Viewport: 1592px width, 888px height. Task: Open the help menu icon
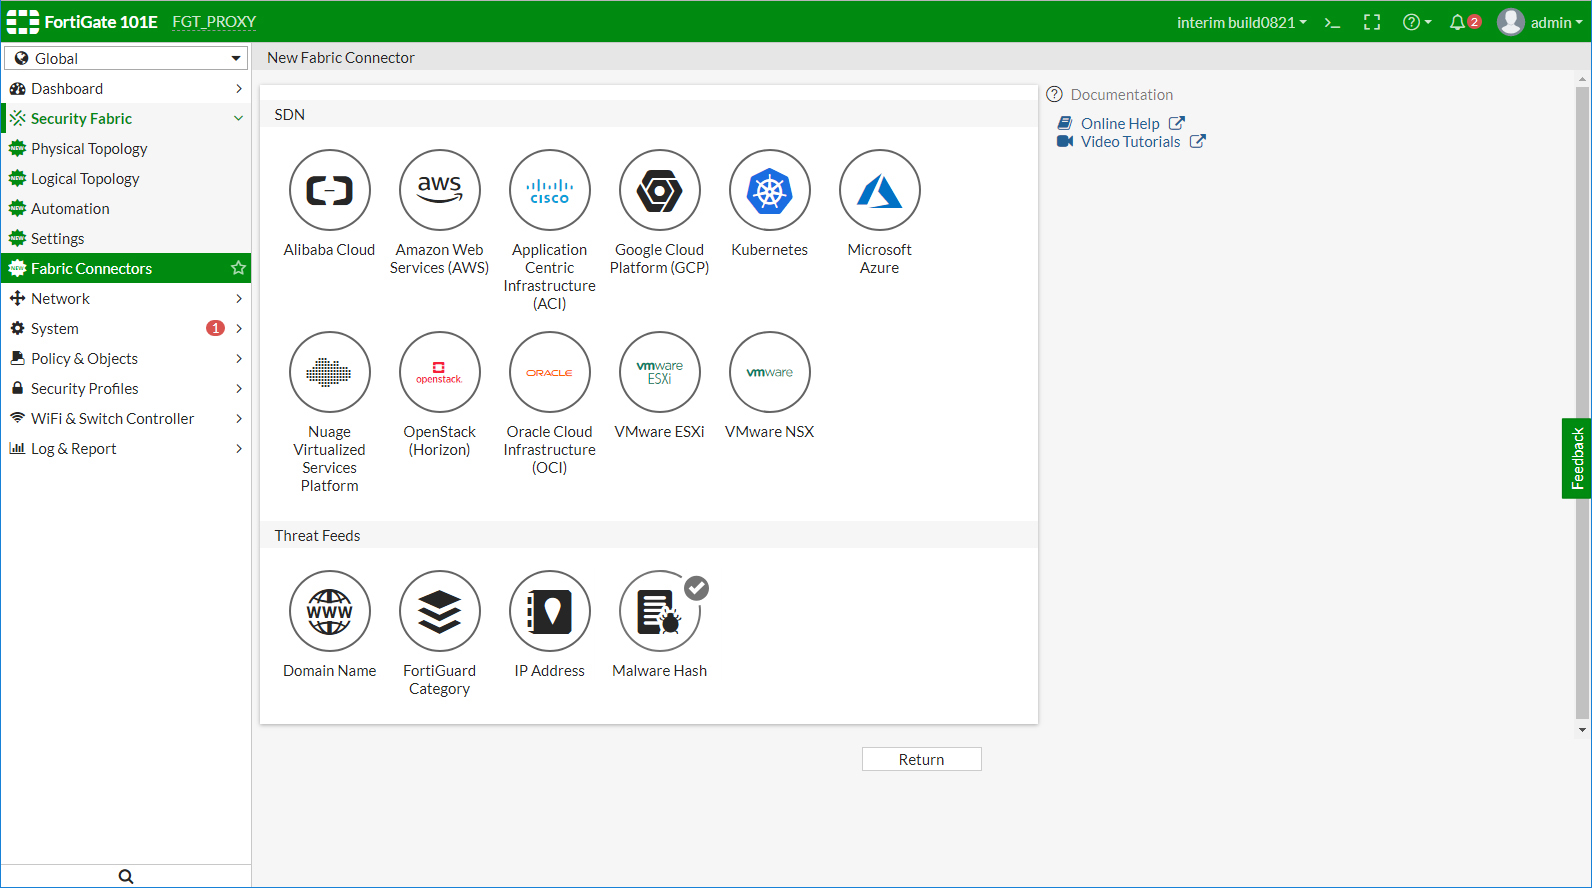coord(1417,22)
